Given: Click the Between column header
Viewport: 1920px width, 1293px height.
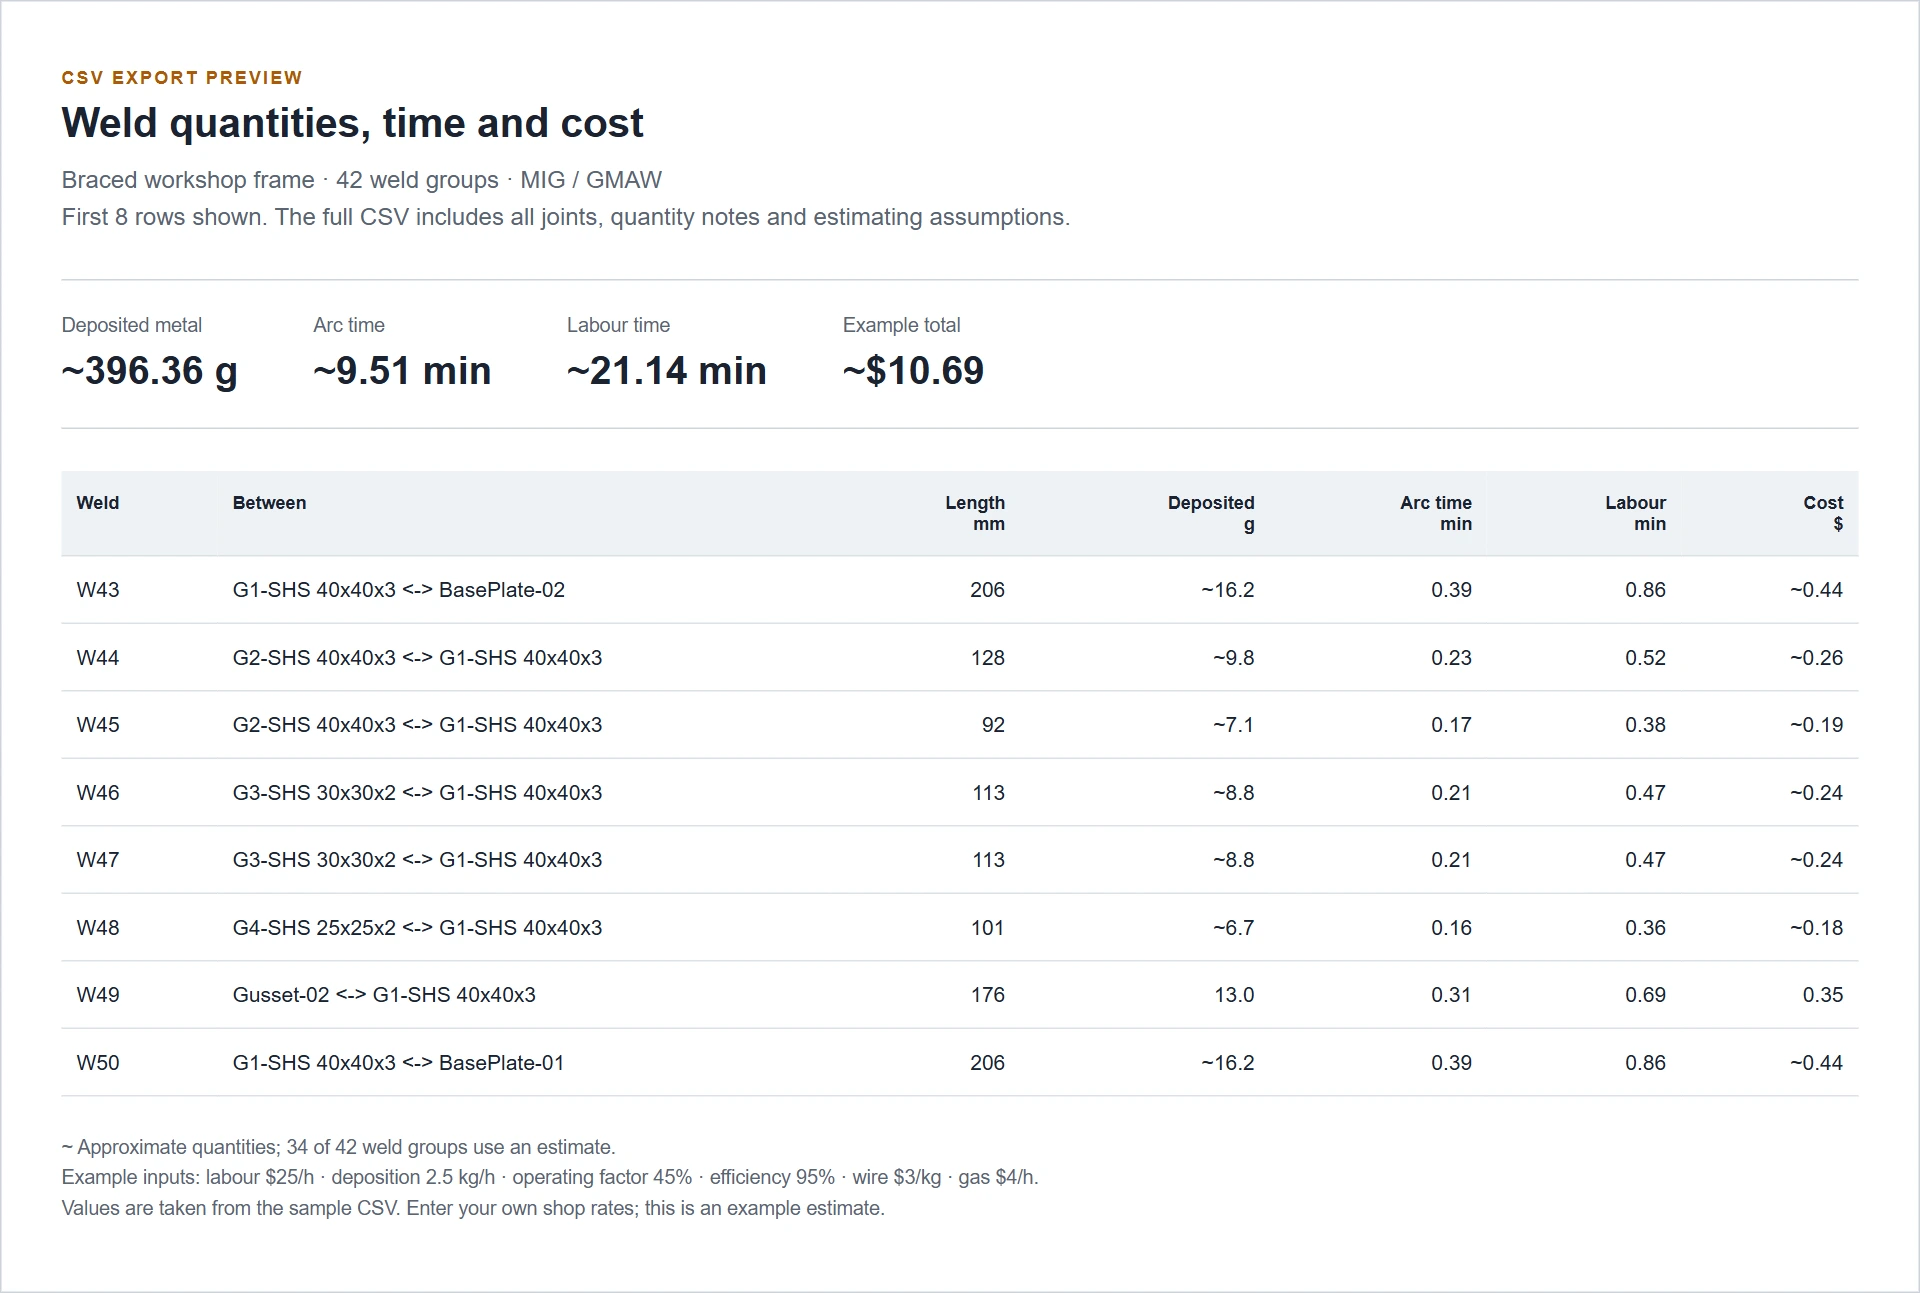Looking at the screenshot, I should coord(270,503).
